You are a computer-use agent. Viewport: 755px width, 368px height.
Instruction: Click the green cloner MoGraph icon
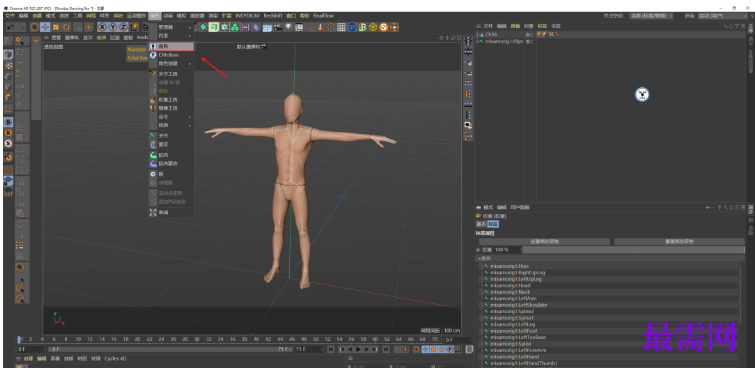coord(235,27)
